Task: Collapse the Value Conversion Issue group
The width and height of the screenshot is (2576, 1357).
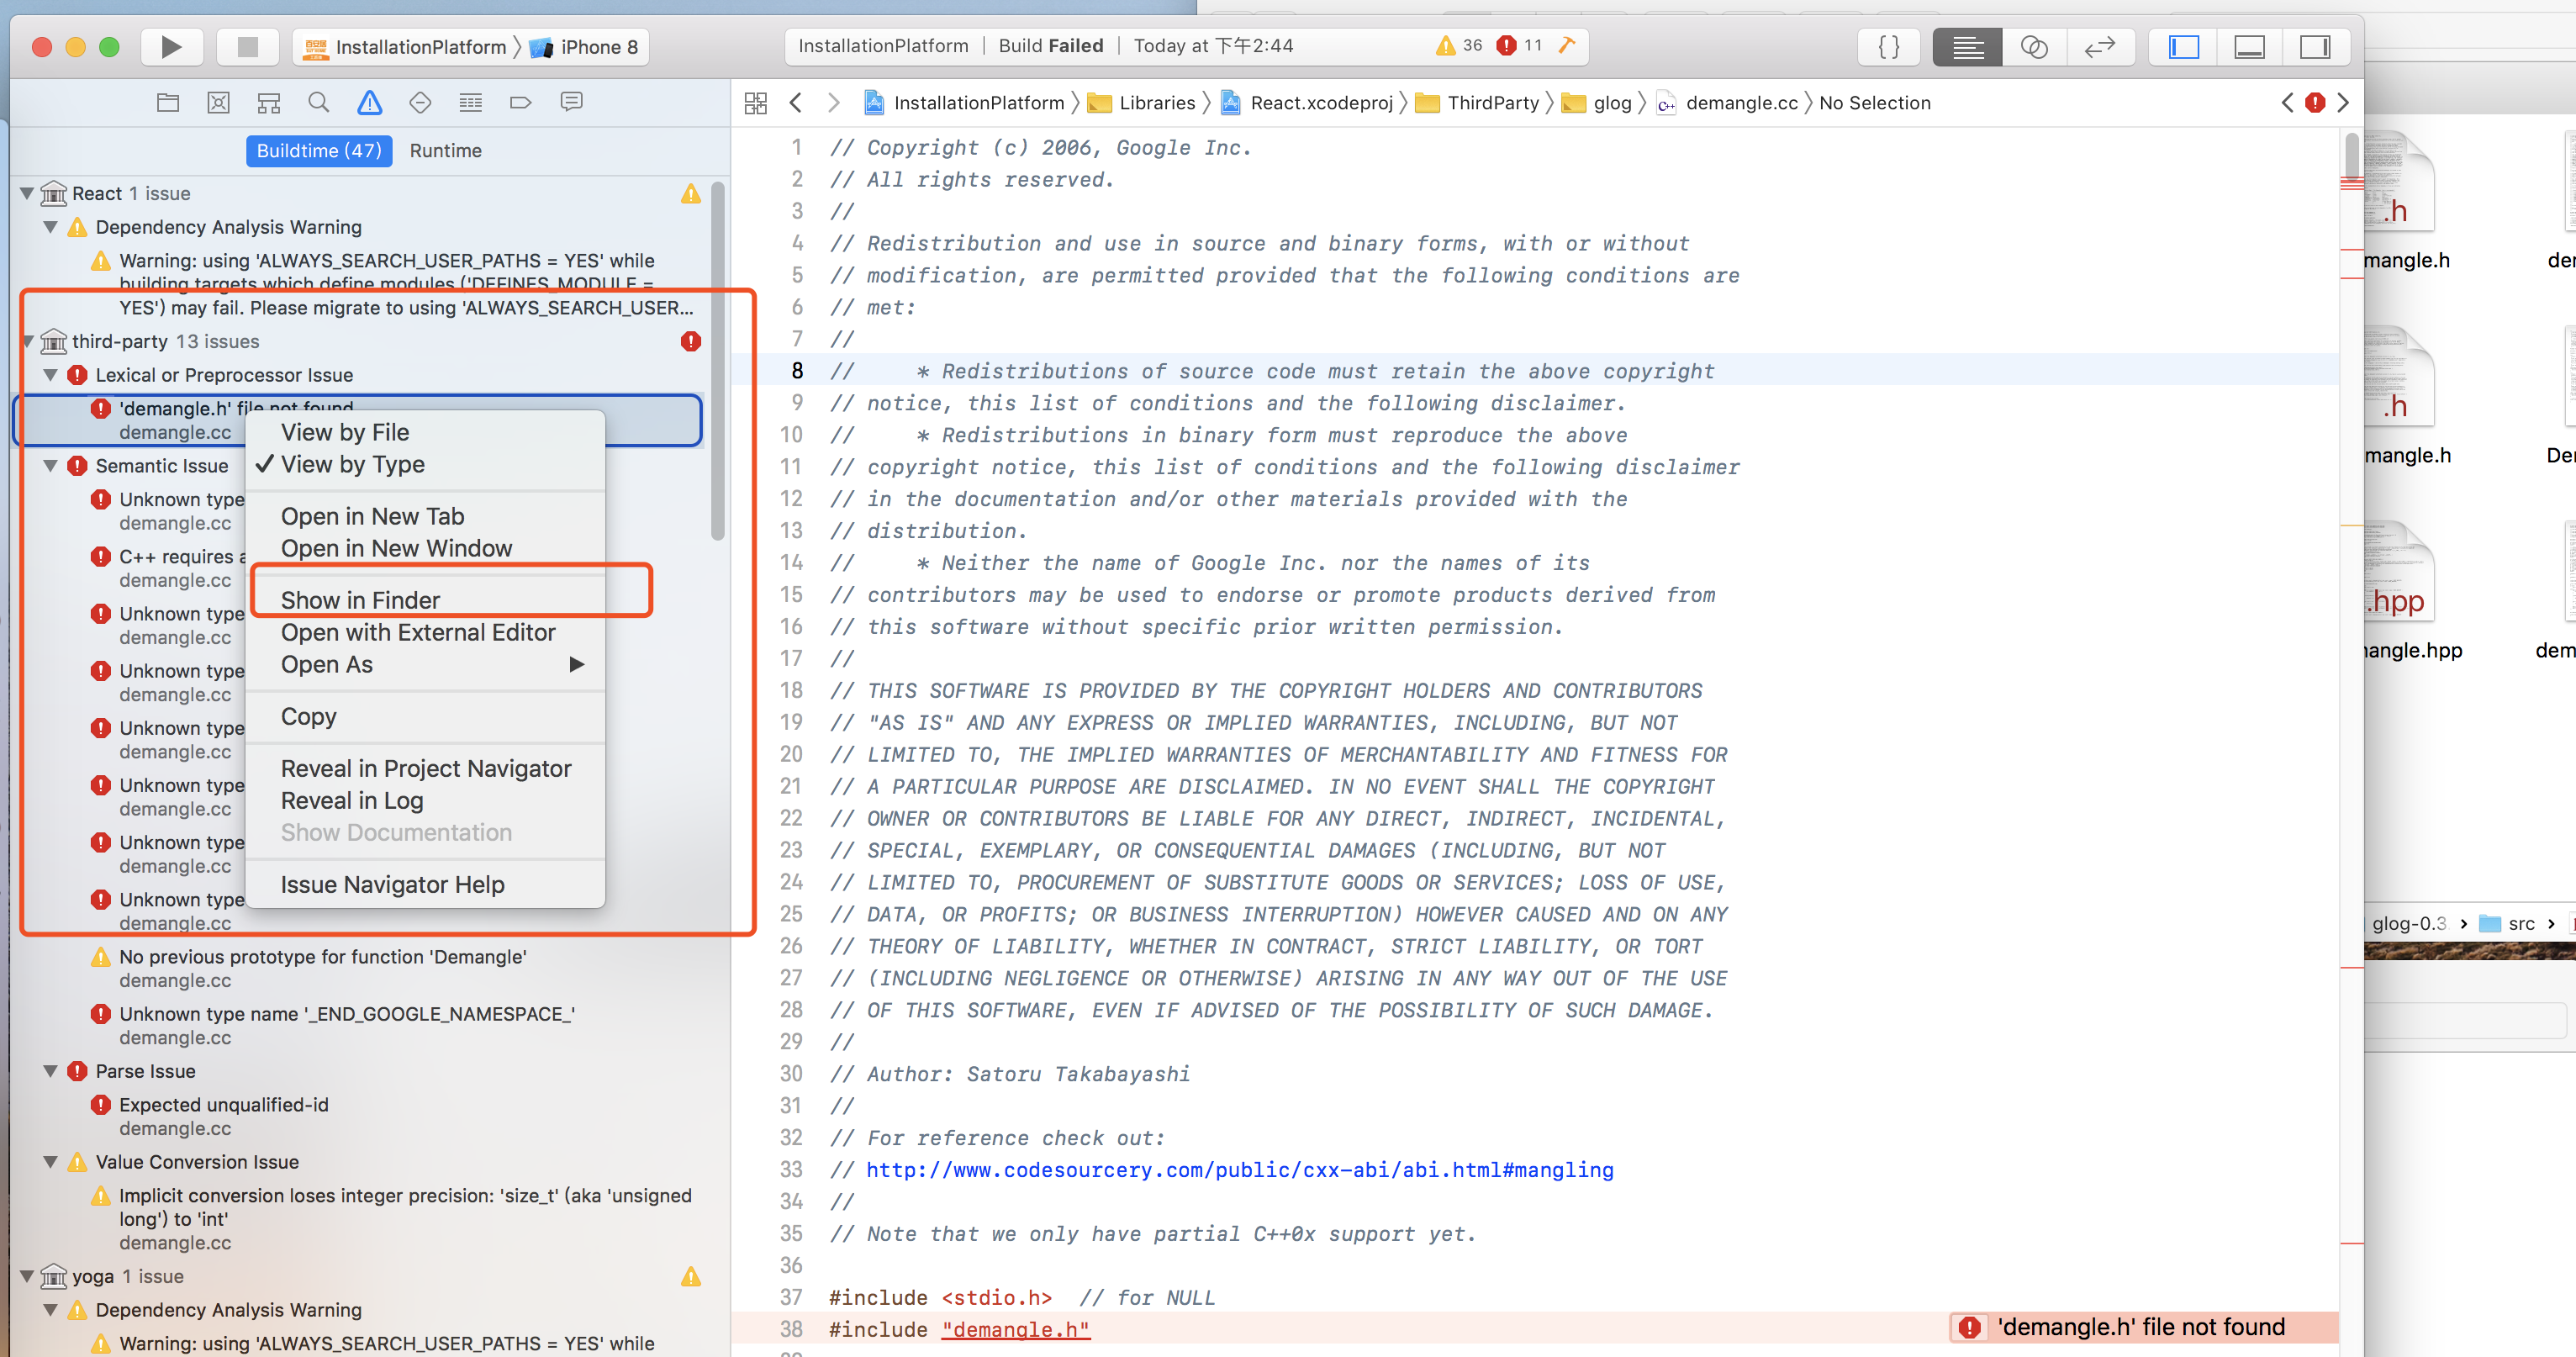Action: [51, 1162]
